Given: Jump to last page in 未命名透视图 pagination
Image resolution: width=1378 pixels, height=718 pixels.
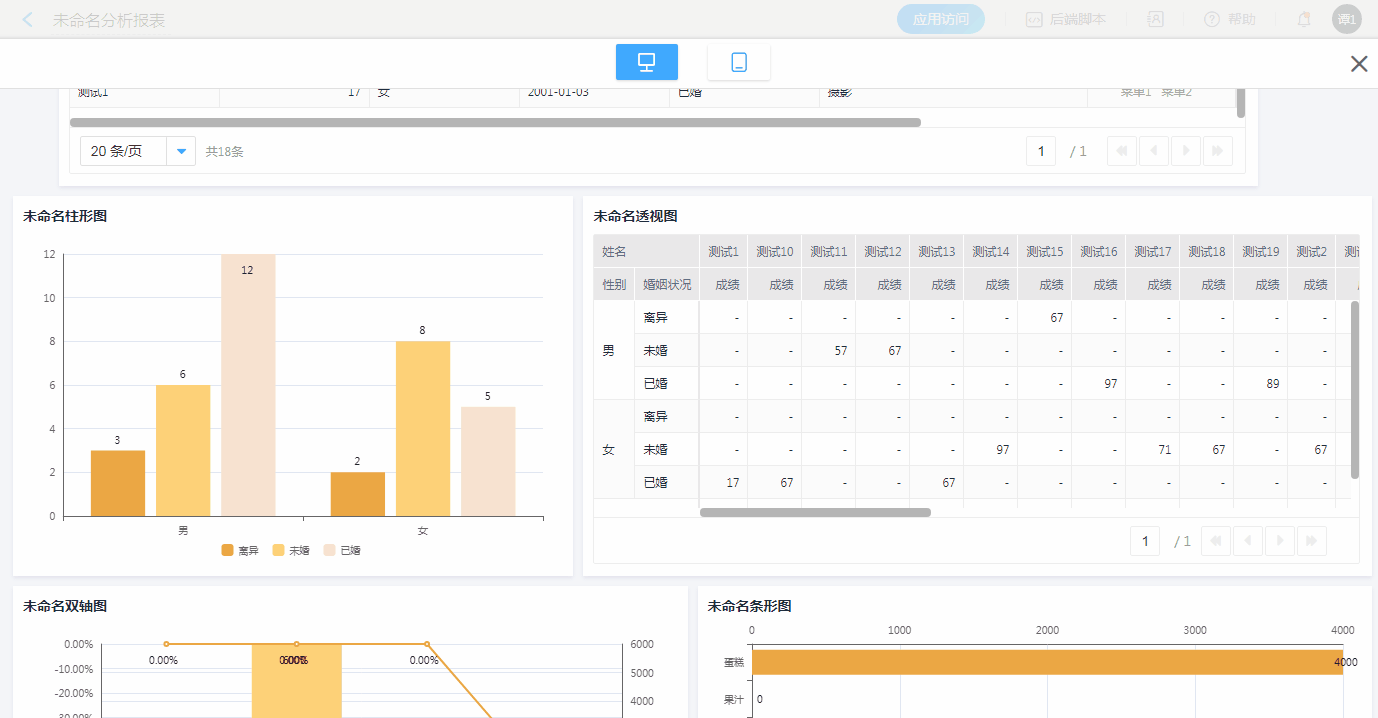Looking at the screenshot, I should coord(1311,541).
